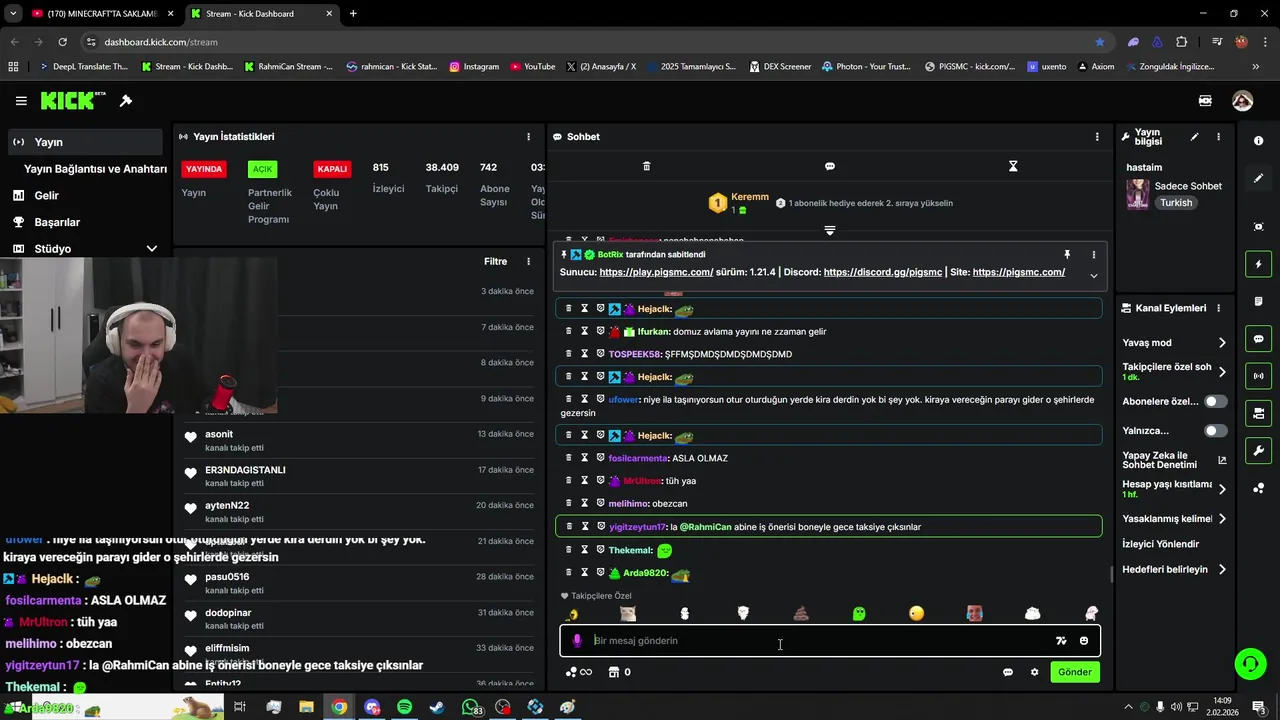Click the Filtre button
The image size is (1280, 720).
[x=495, y=262]
